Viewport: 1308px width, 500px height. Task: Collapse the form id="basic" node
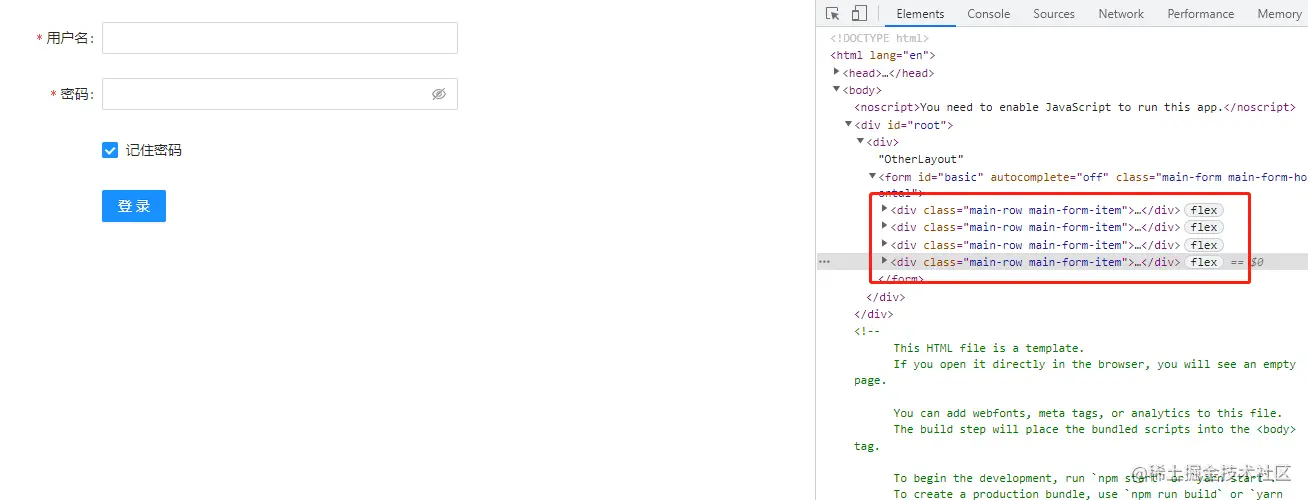coord(872,176)
